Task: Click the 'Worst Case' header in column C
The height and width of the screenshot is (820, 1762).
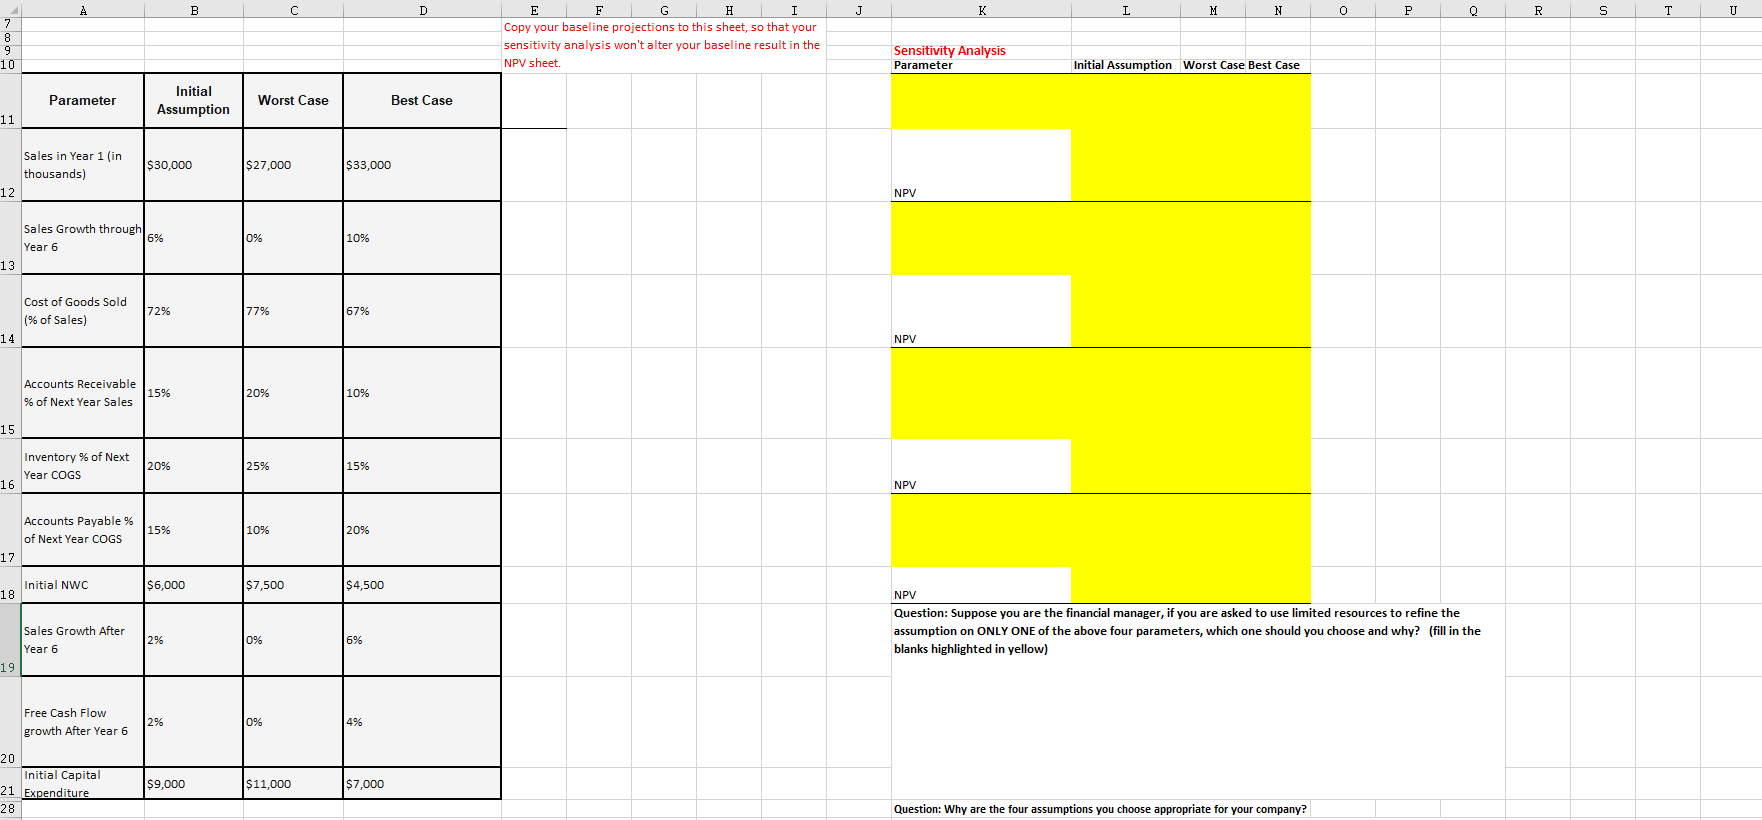Action: pos(293,100)
